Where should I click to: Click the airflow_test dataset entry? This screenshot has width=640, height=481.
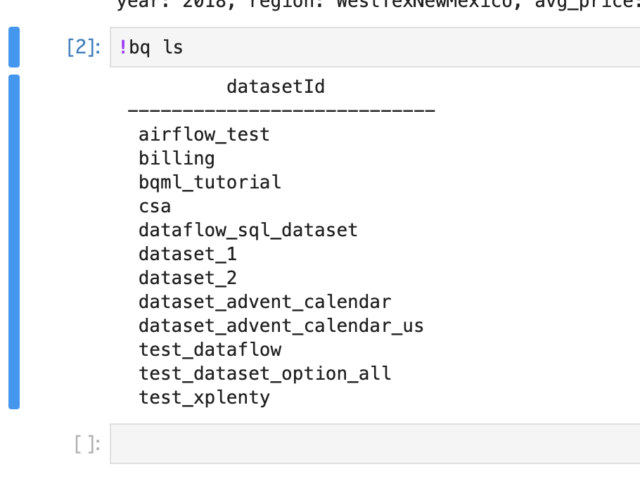[204, 134]
